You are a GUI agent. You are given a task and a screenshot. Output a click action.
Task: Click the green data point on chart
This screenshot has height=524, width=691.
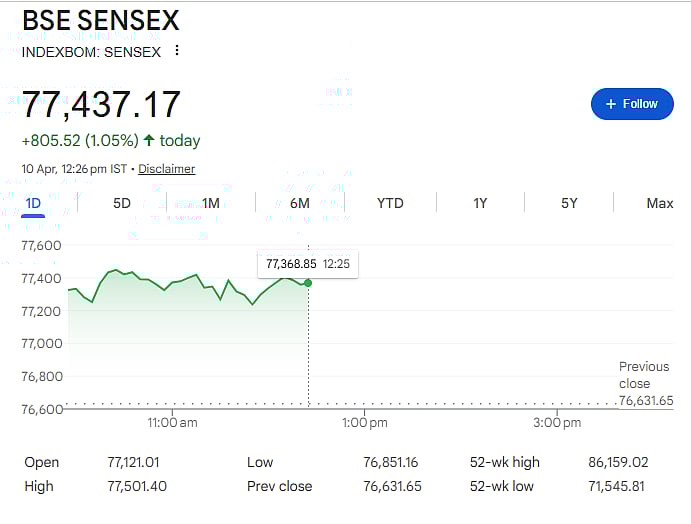pos(308,283)
